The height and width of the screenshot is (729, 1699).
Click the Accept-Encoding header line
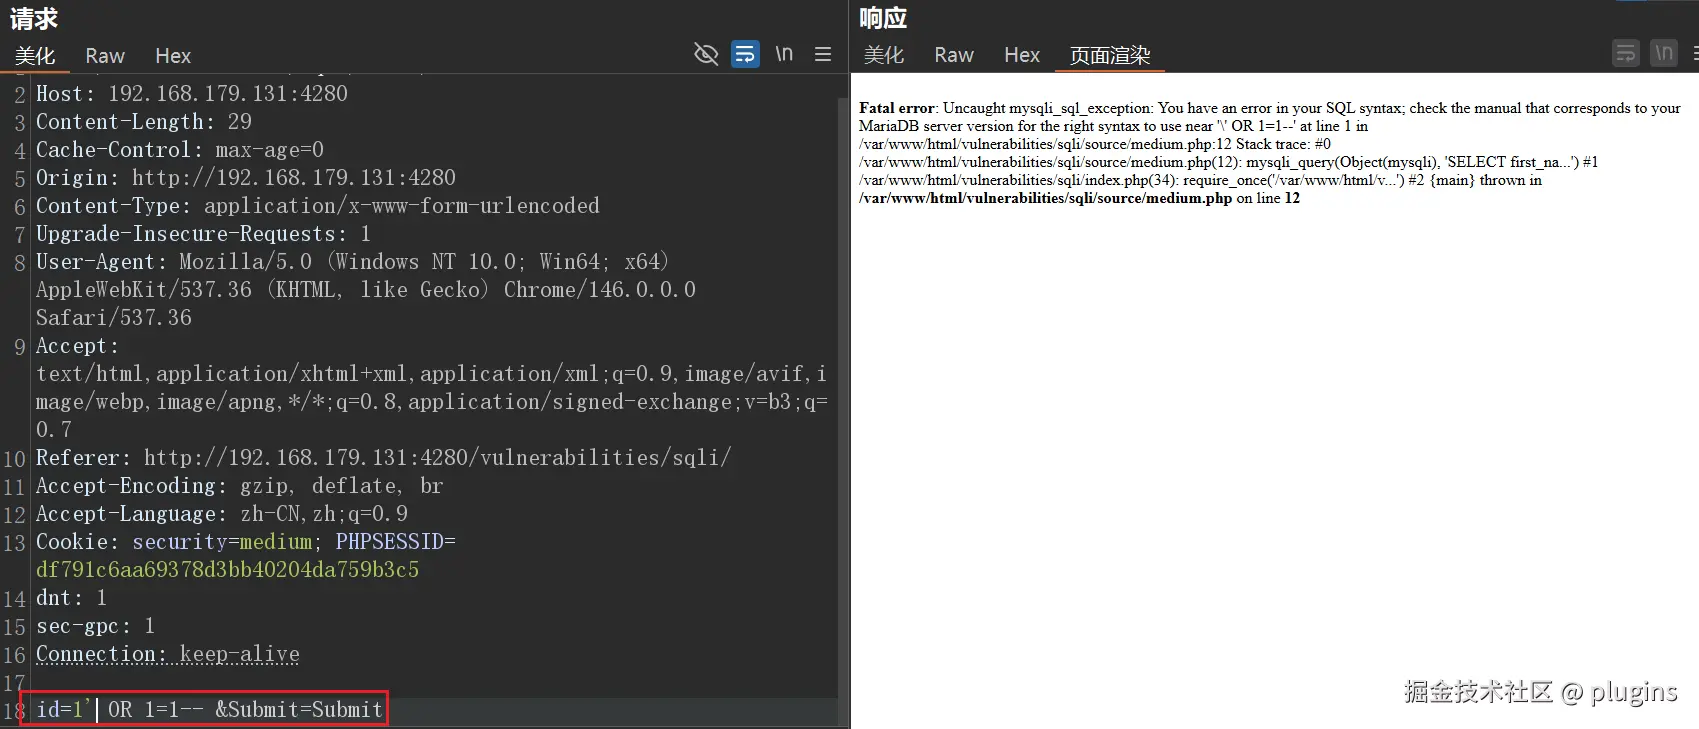240,486
